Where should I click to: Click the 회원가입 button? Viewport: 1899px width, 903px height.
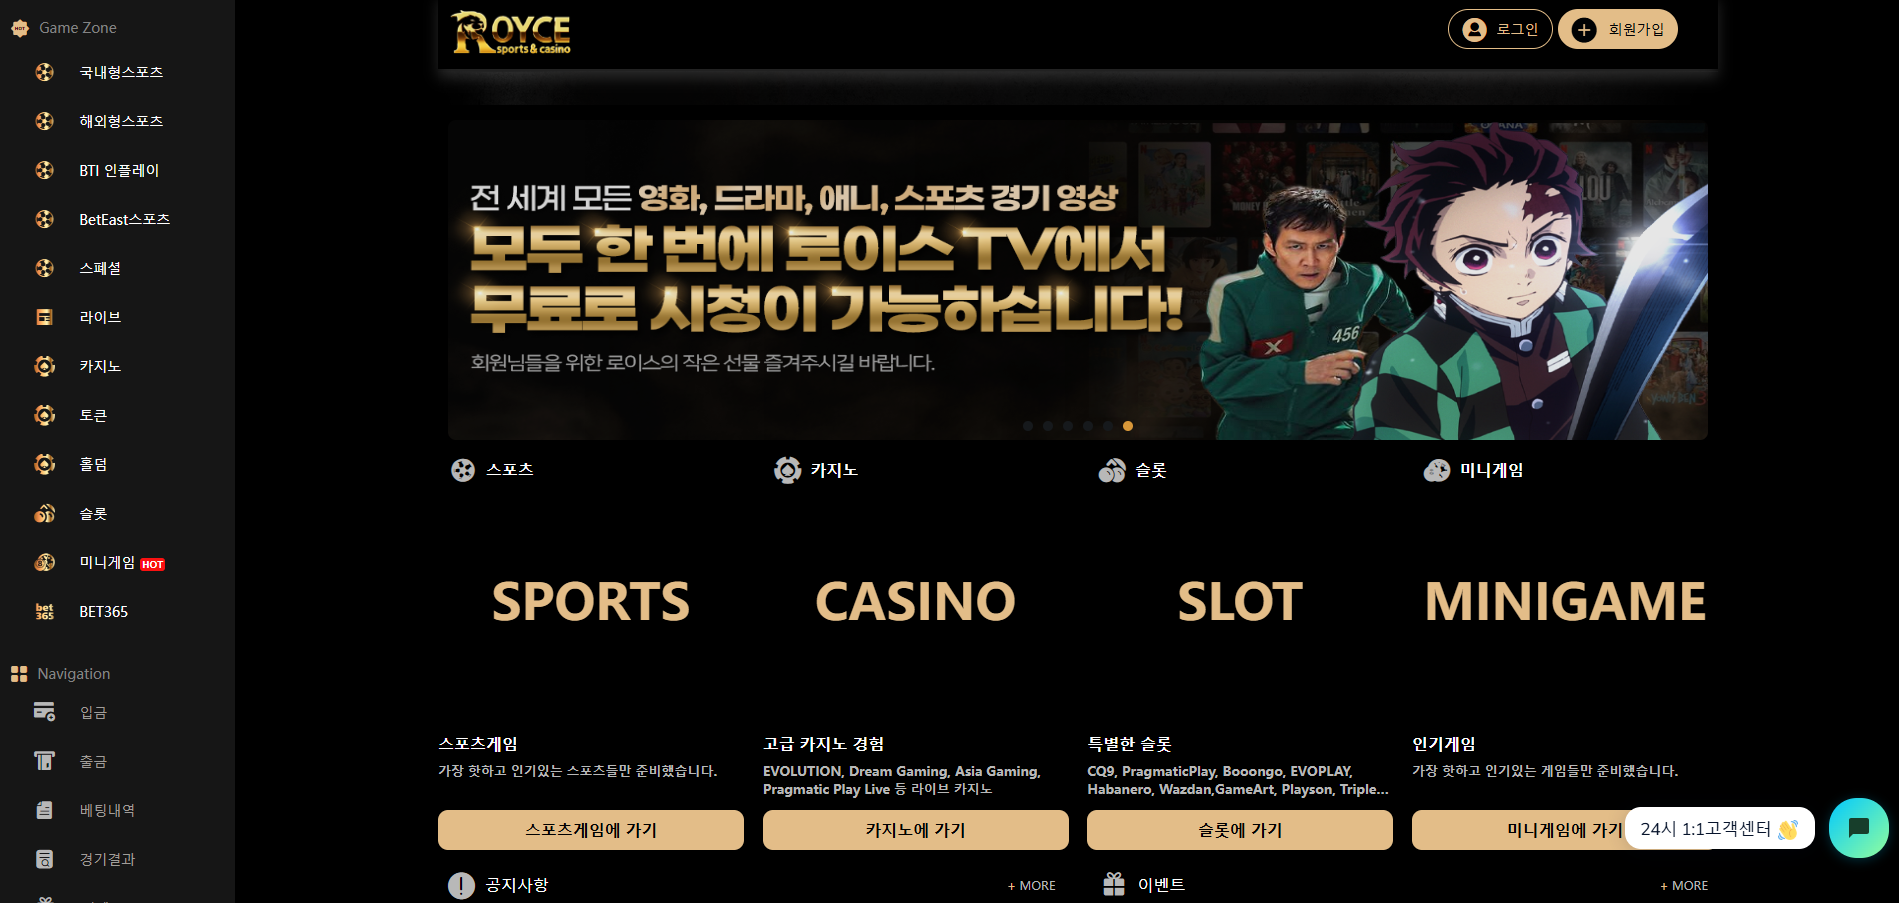(x=1618, y=29)
